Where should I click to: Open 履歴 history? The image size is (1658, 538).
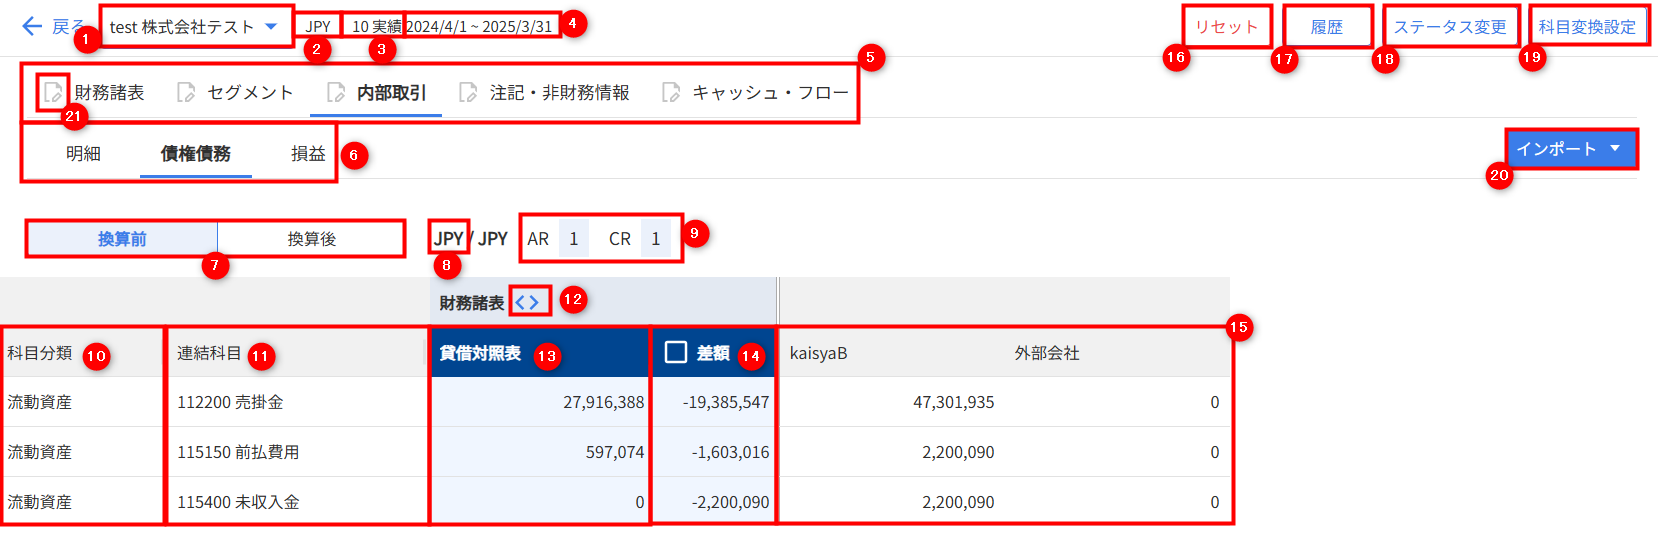1327,27
